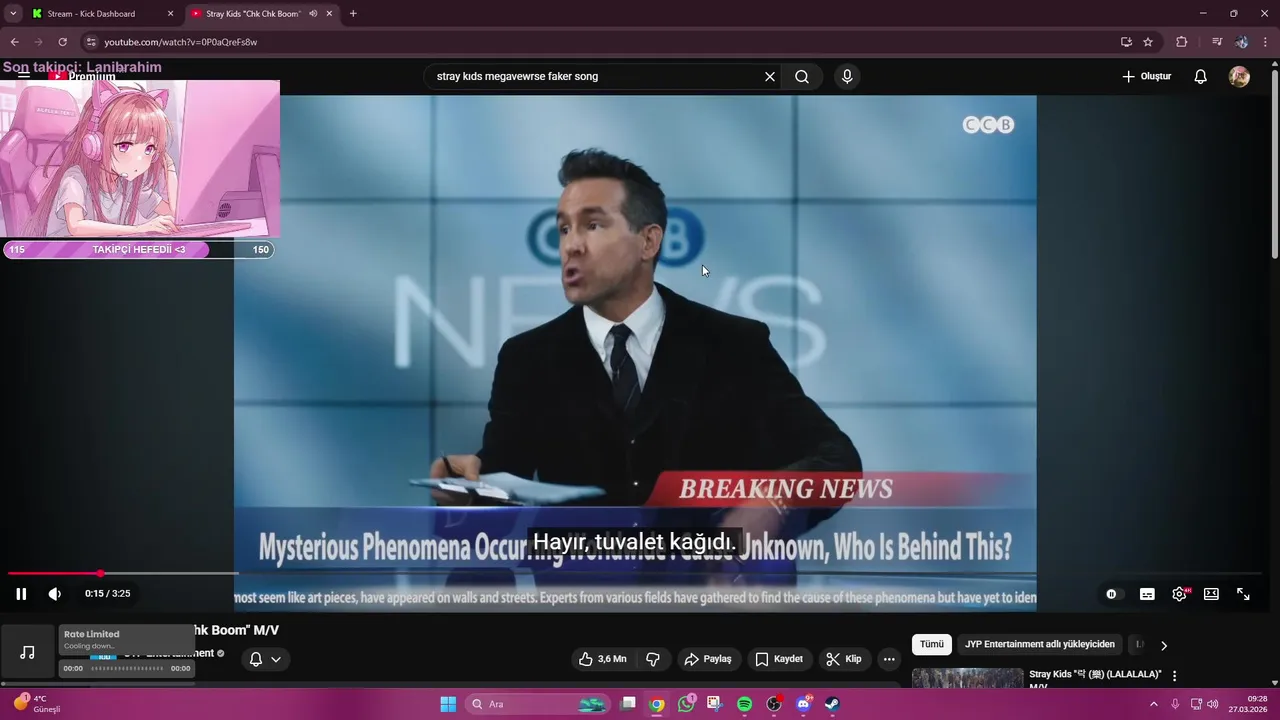
Task: Click the search magnifier button
Action: tap(802, 77)
